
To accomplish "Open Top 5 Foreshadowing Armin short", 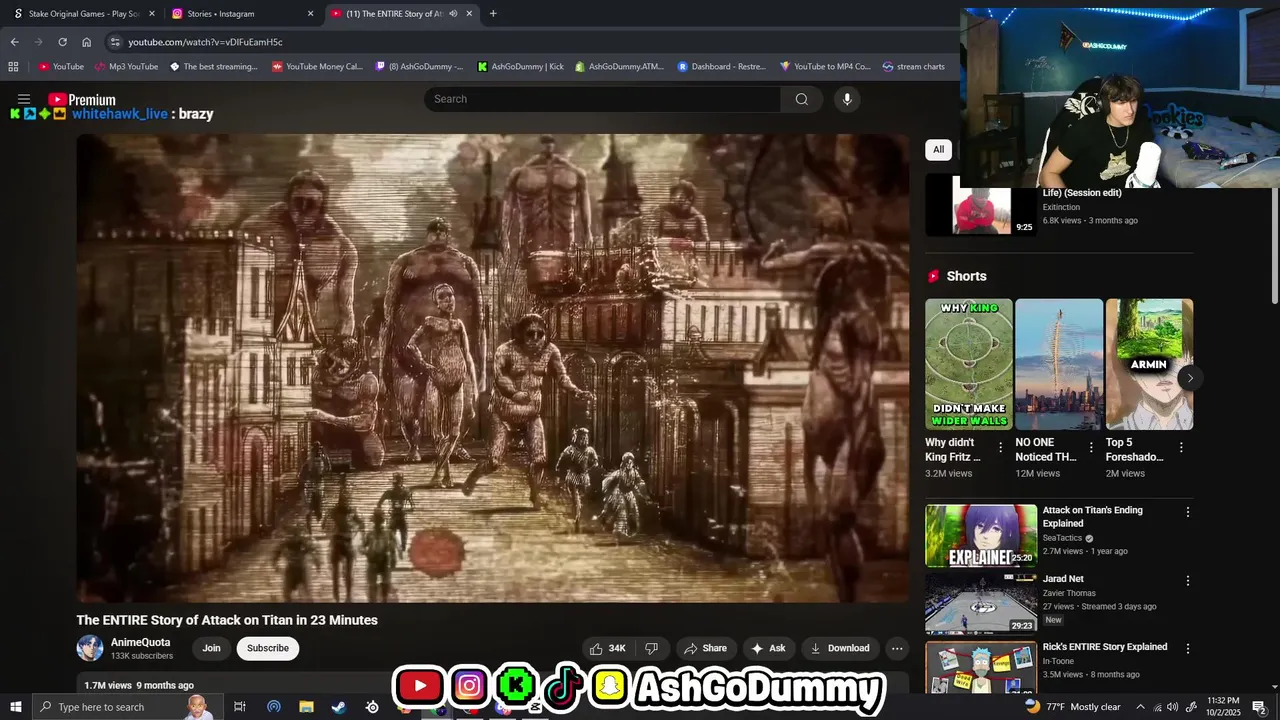I will (x=1149, y=364).
